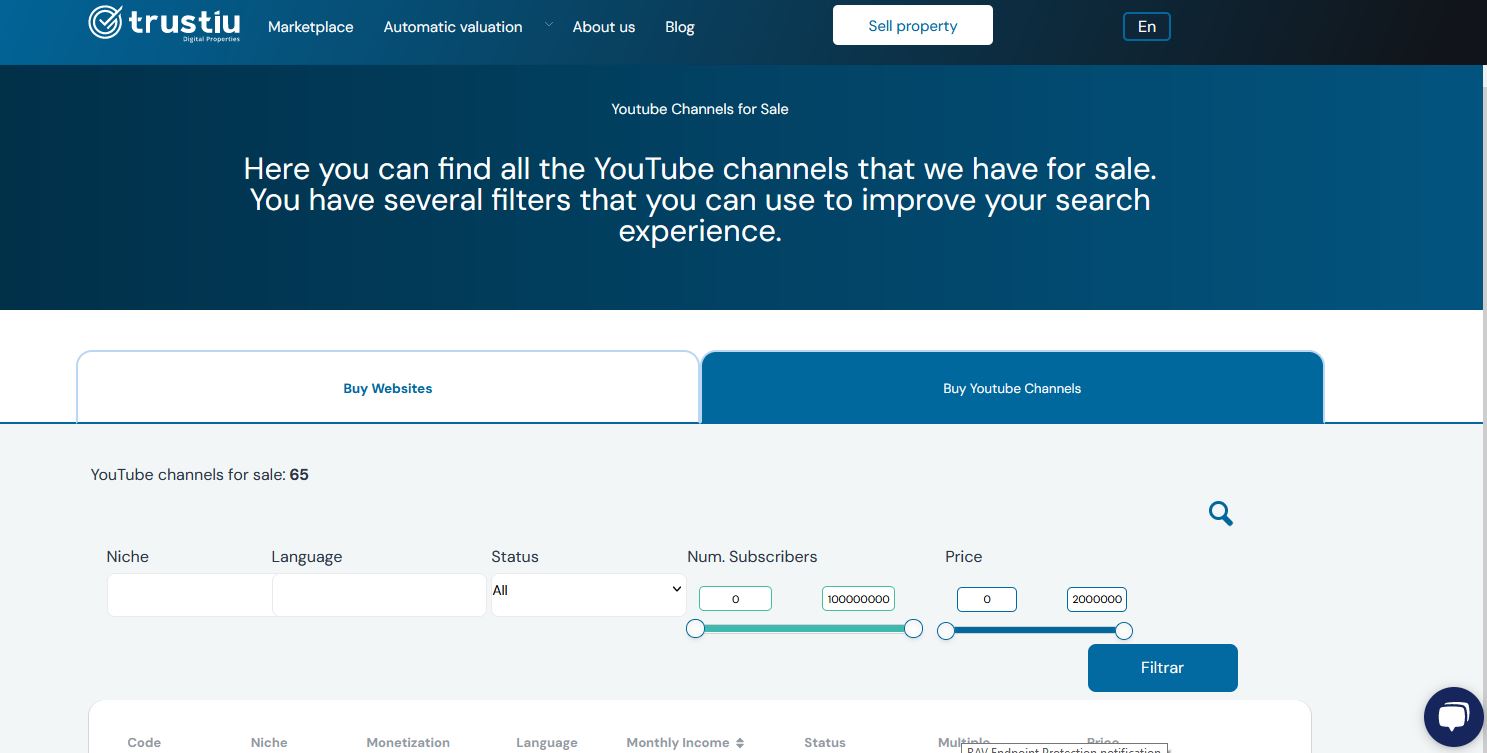This screenshot has width=1487, height=753.
Task: Open Automatic valuation menu item
Action: (x=453, y=27)
